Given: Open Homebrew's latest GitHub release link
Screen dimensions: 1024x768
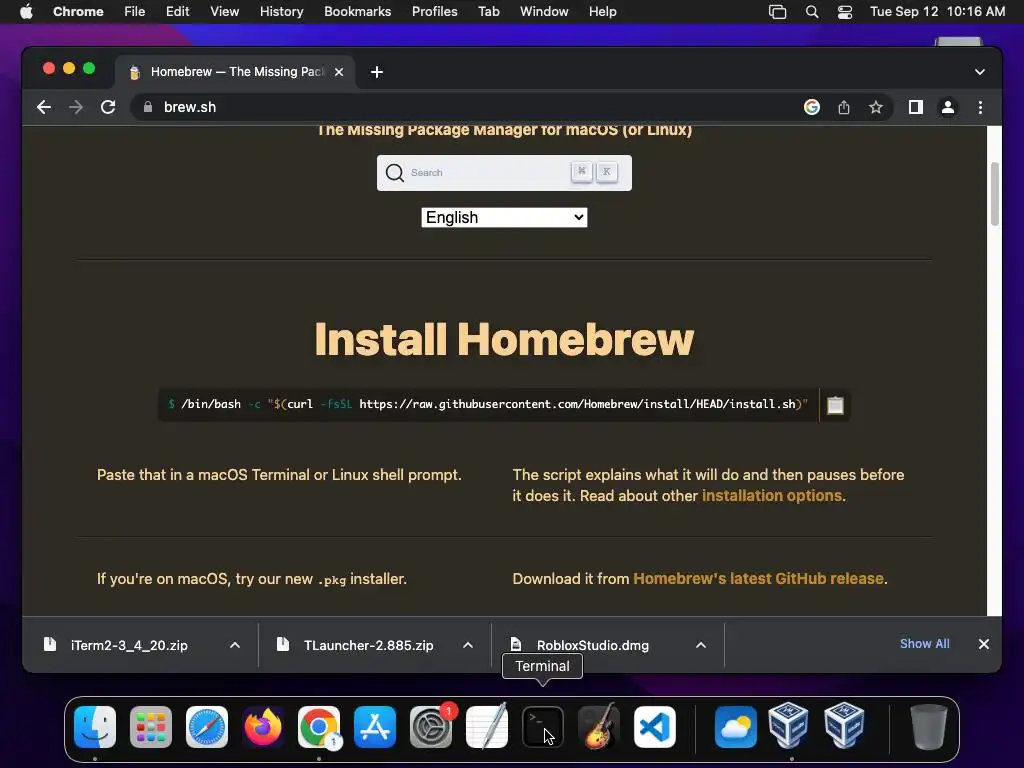Looking at the screenshot, I should click(758, 579).
